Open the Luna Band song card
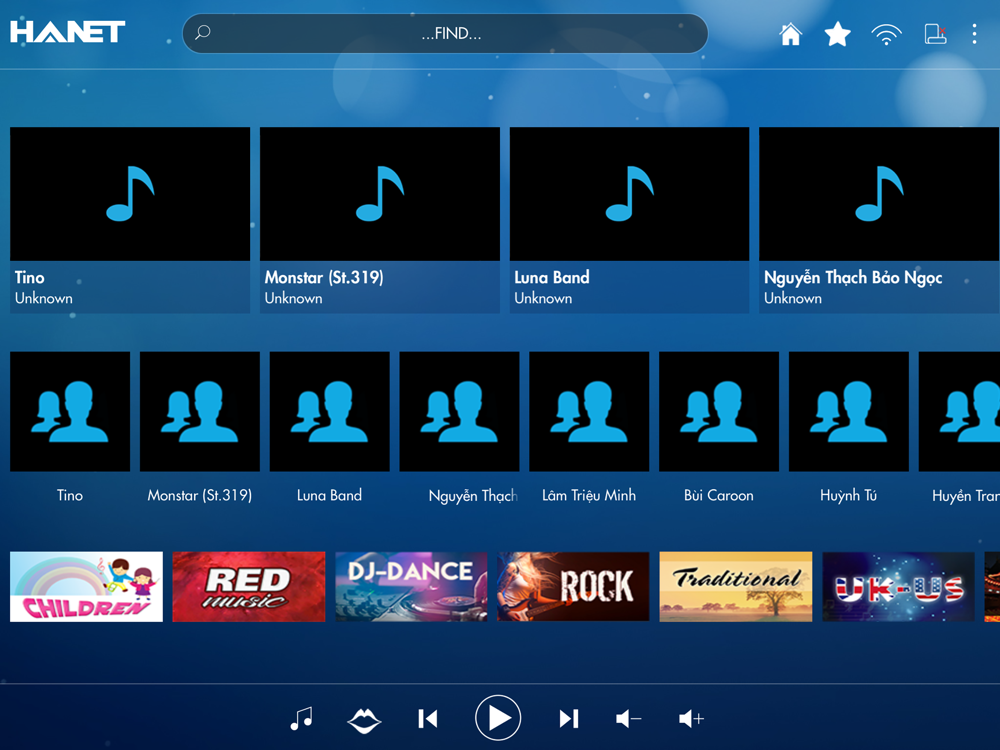Image resolution: width=1000 pixels, height=750 pixels. point(629,220)
